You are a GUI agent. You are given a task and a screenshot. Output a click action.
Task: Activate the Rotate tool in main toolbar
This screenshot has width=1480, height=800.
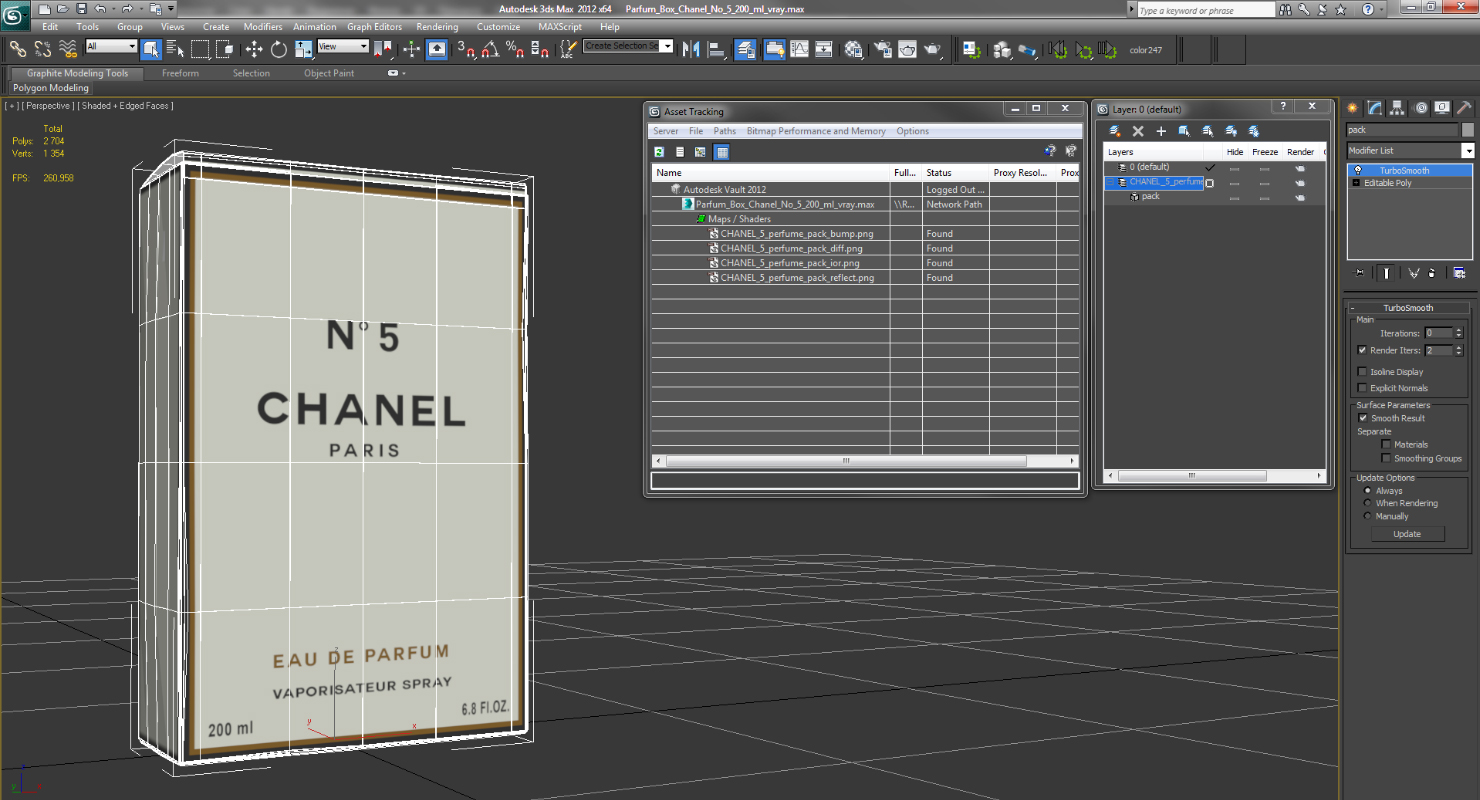(278, 49)
